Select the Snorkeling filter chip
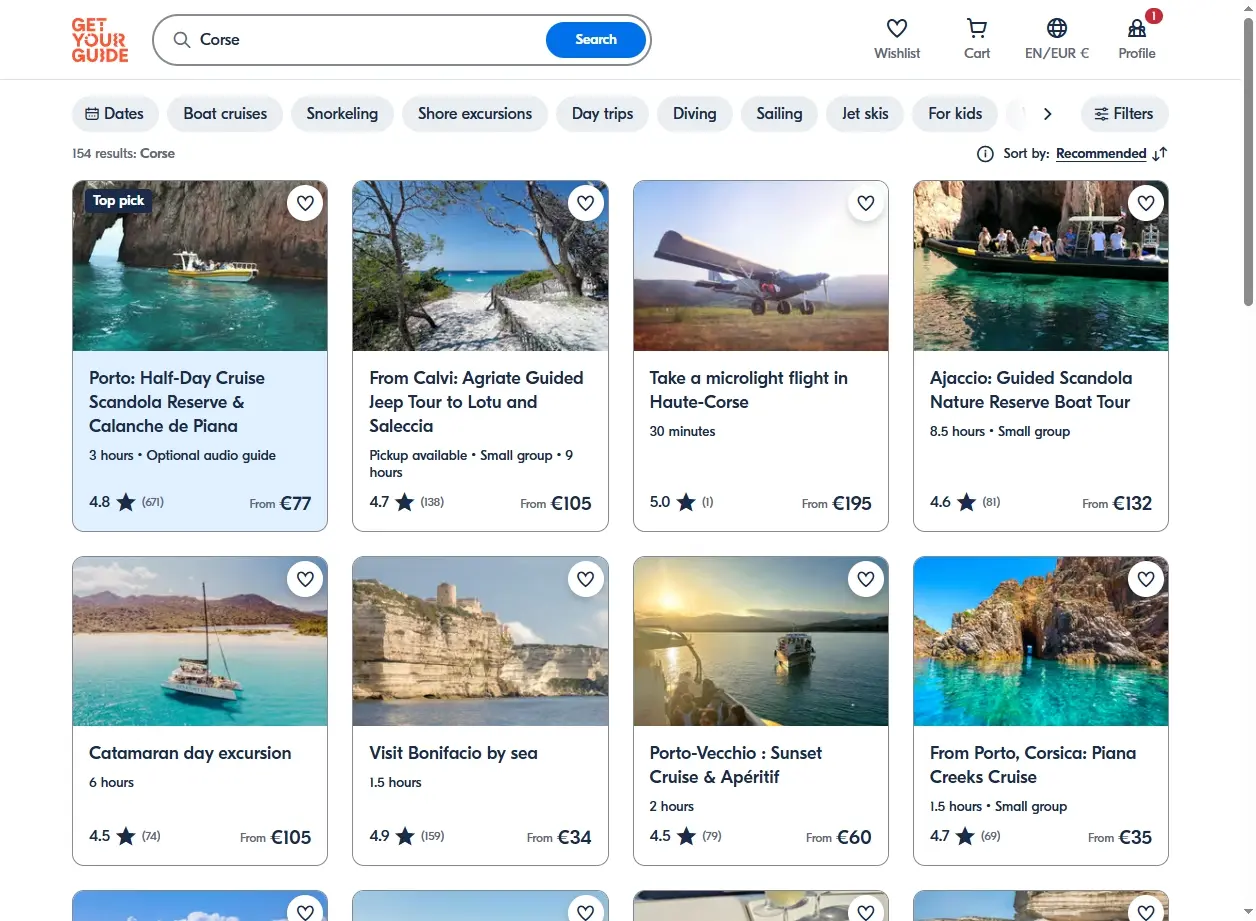The width and height of the screenshot is (1256, 921). [342, 114]
